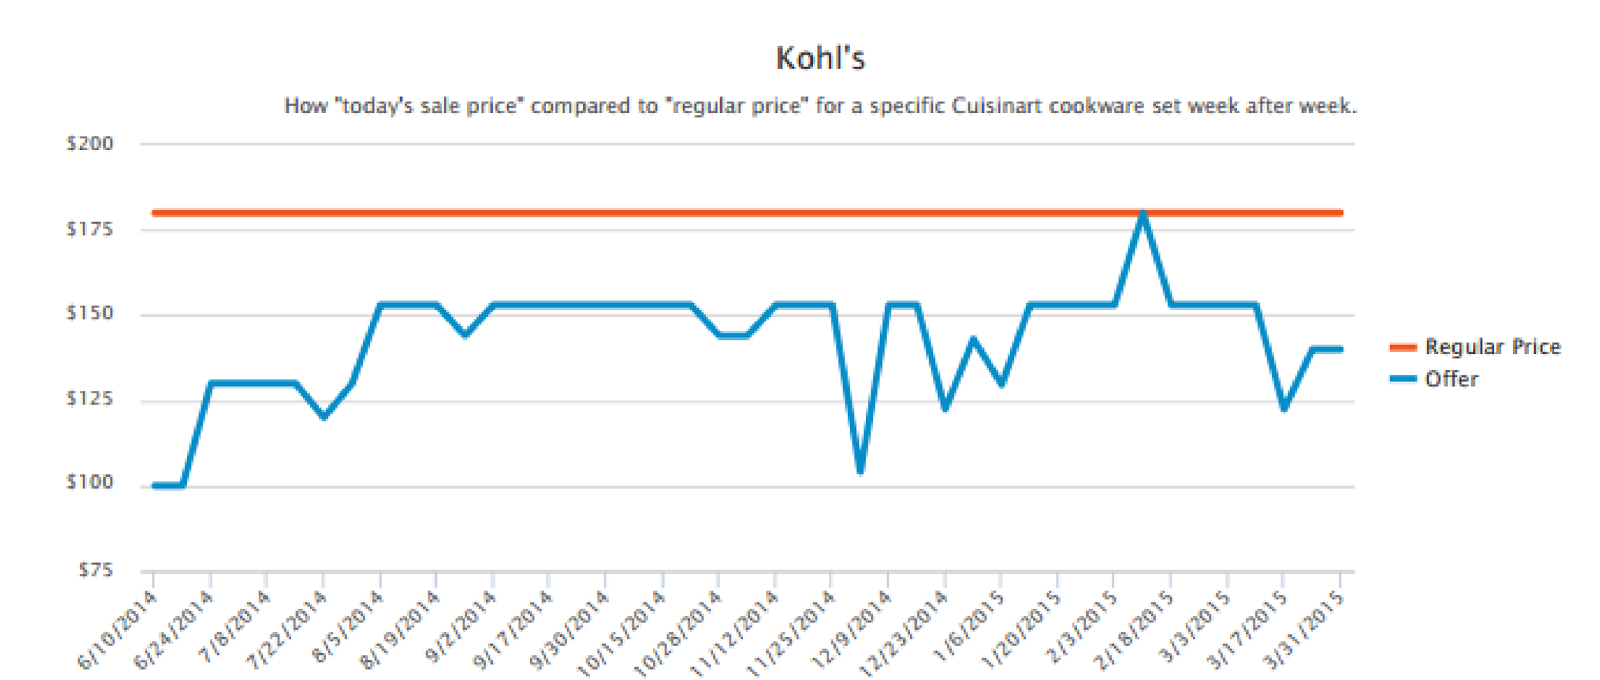Click the 3/31/2015 x-axis date label

tap(1306, 628)
